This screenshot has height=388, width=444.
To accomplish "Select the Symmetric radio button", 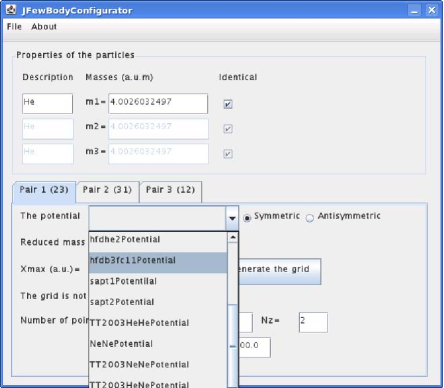I will pos(247,218).
